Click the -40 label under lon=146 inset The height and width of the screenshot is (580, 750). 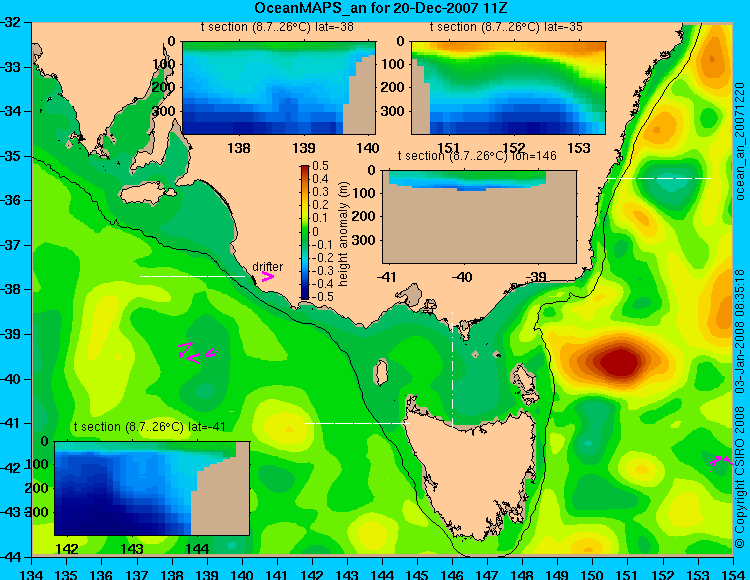pos(462,277)
